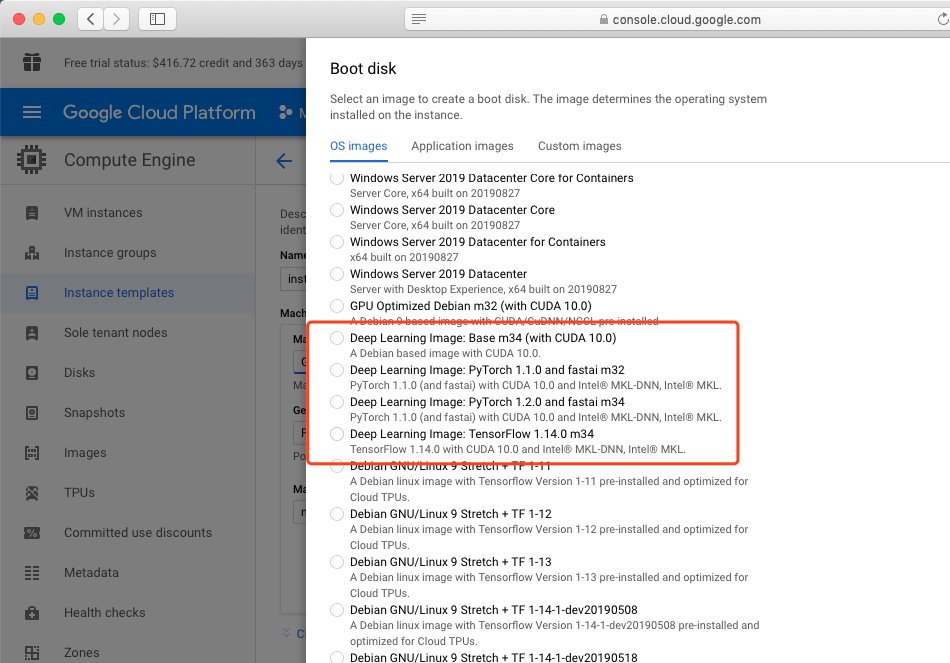Viewport: 950px width, 663px height.
Task: Toggle the Safari sidebar button
Action: (158, 19)
